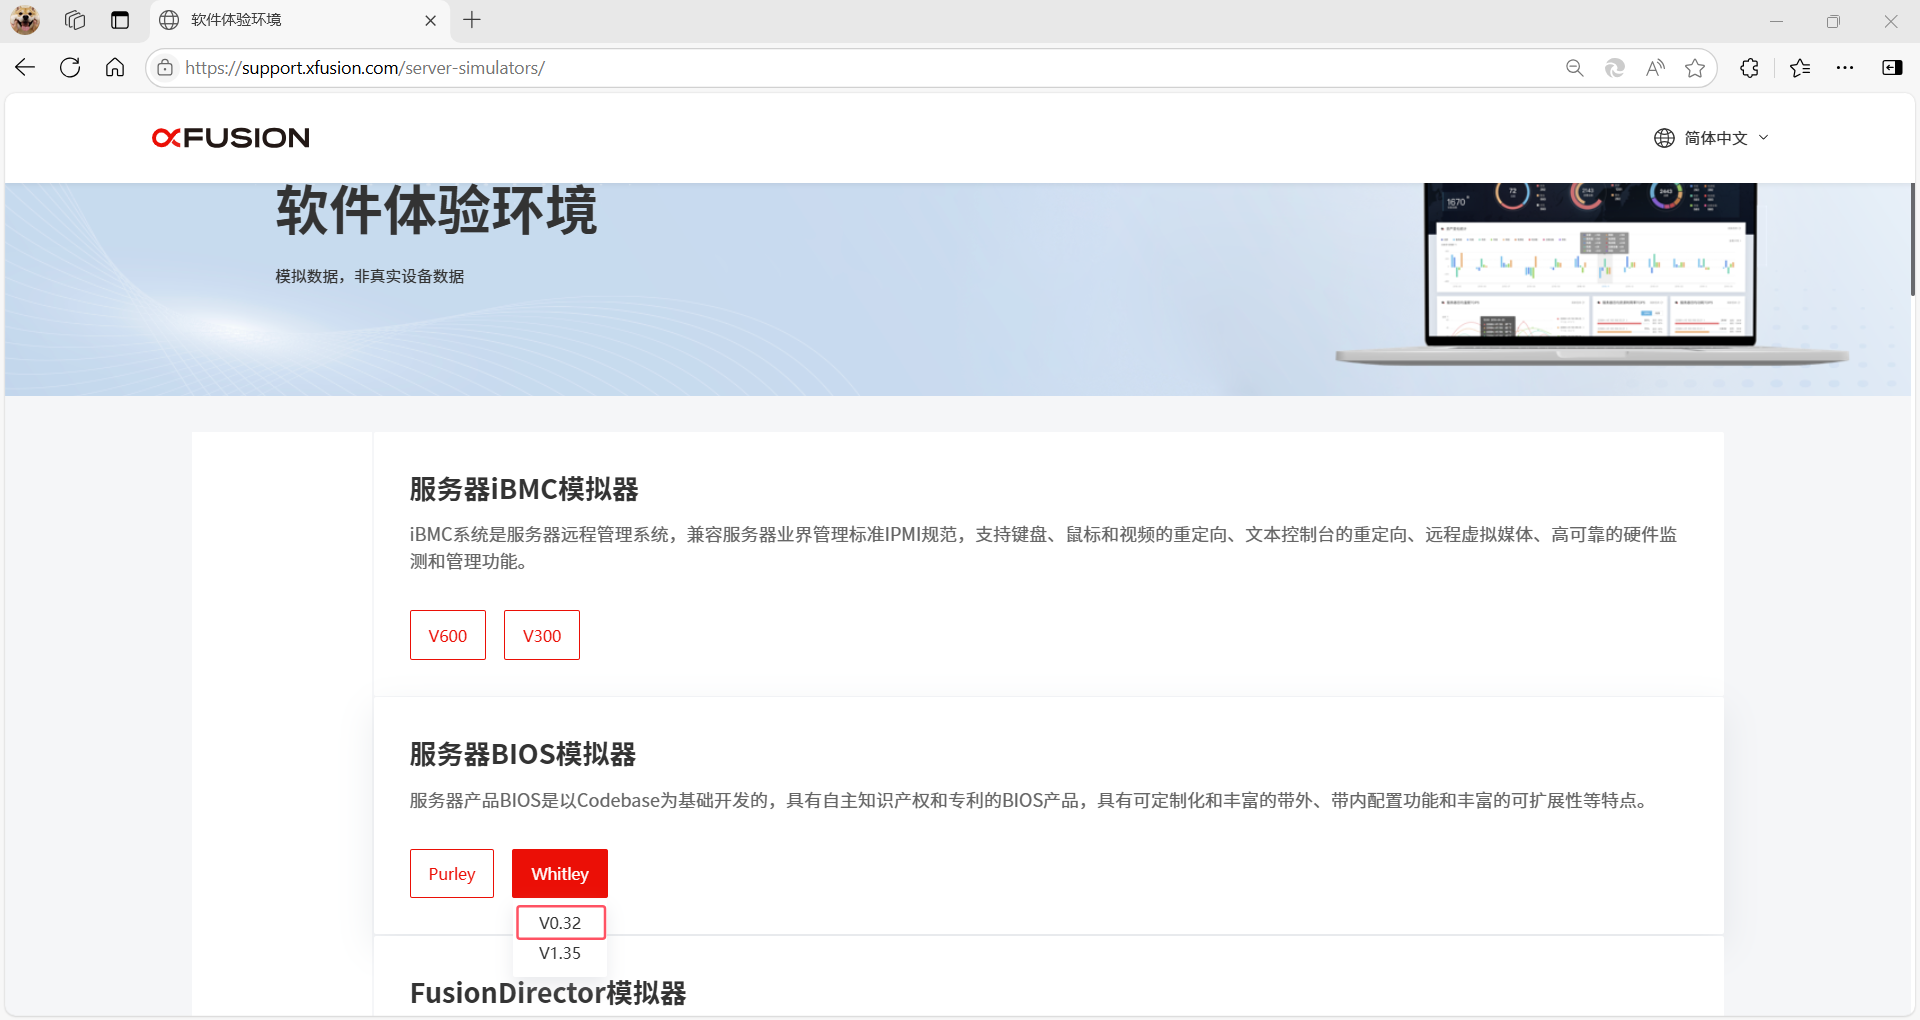Activate the read aloud icon
The width and height of the screenshot is (1920, 1020).
click(1655, 68)
